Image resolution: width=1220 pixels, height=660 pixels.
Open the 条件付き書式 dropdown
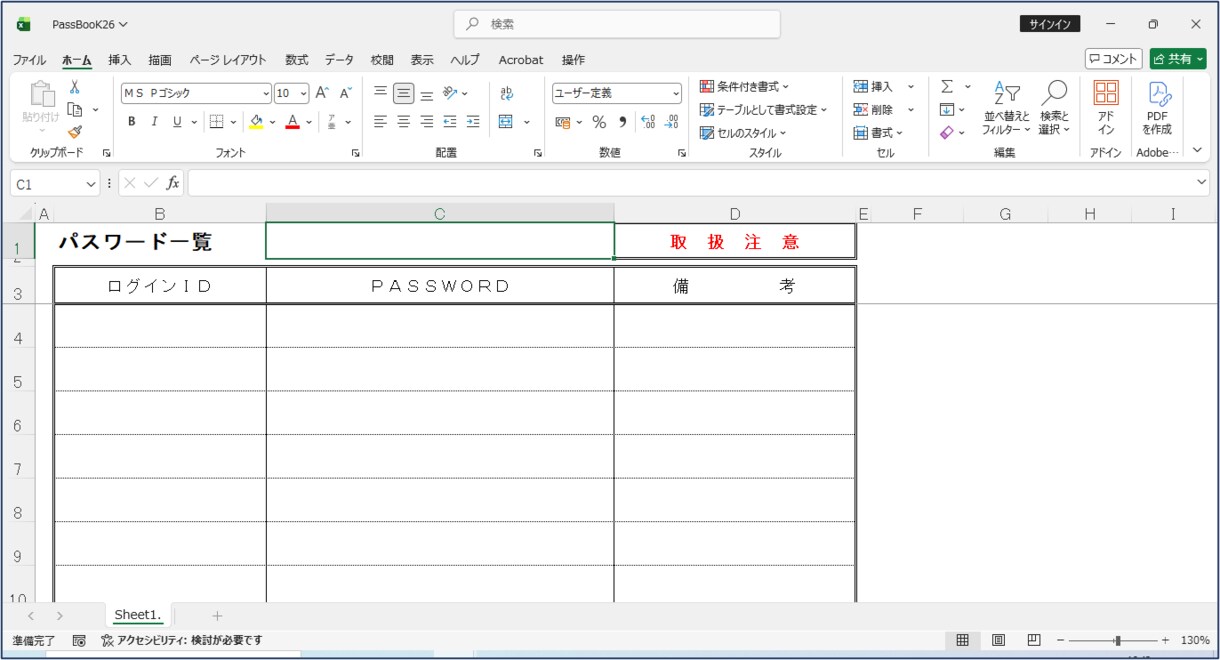(744, 87)
